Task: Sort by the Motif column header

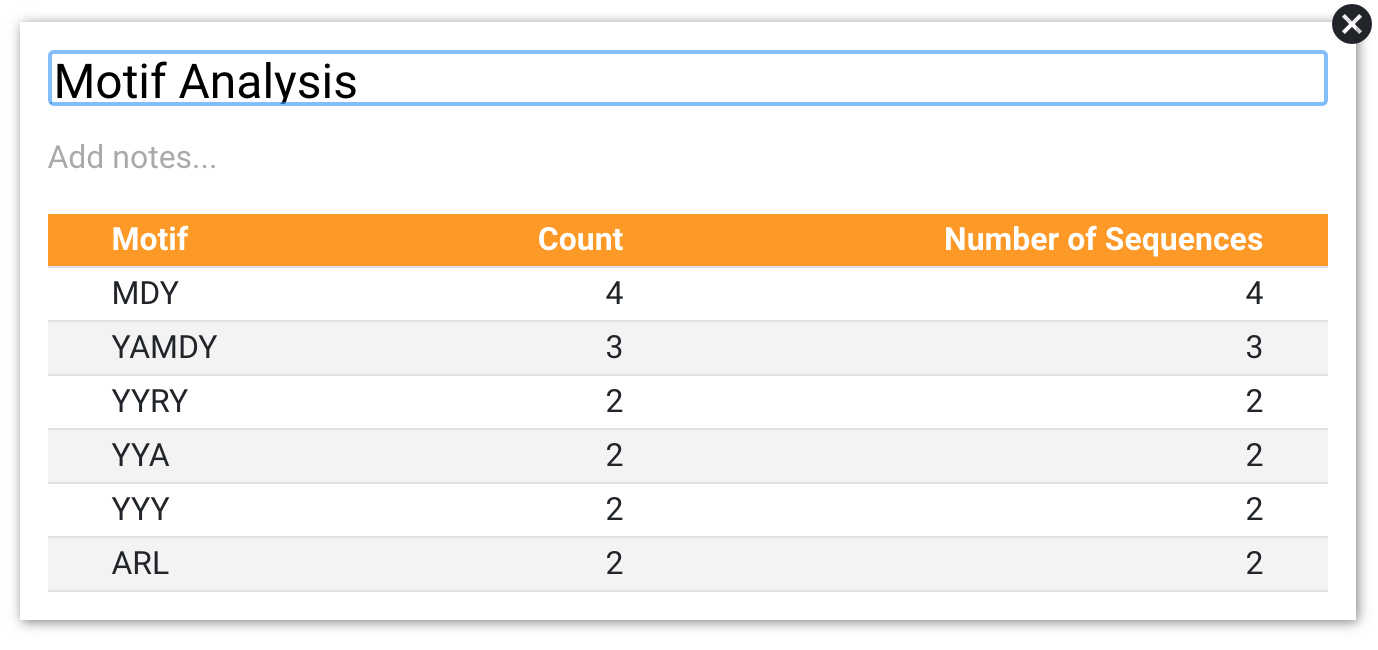Action: coord(150,239)
